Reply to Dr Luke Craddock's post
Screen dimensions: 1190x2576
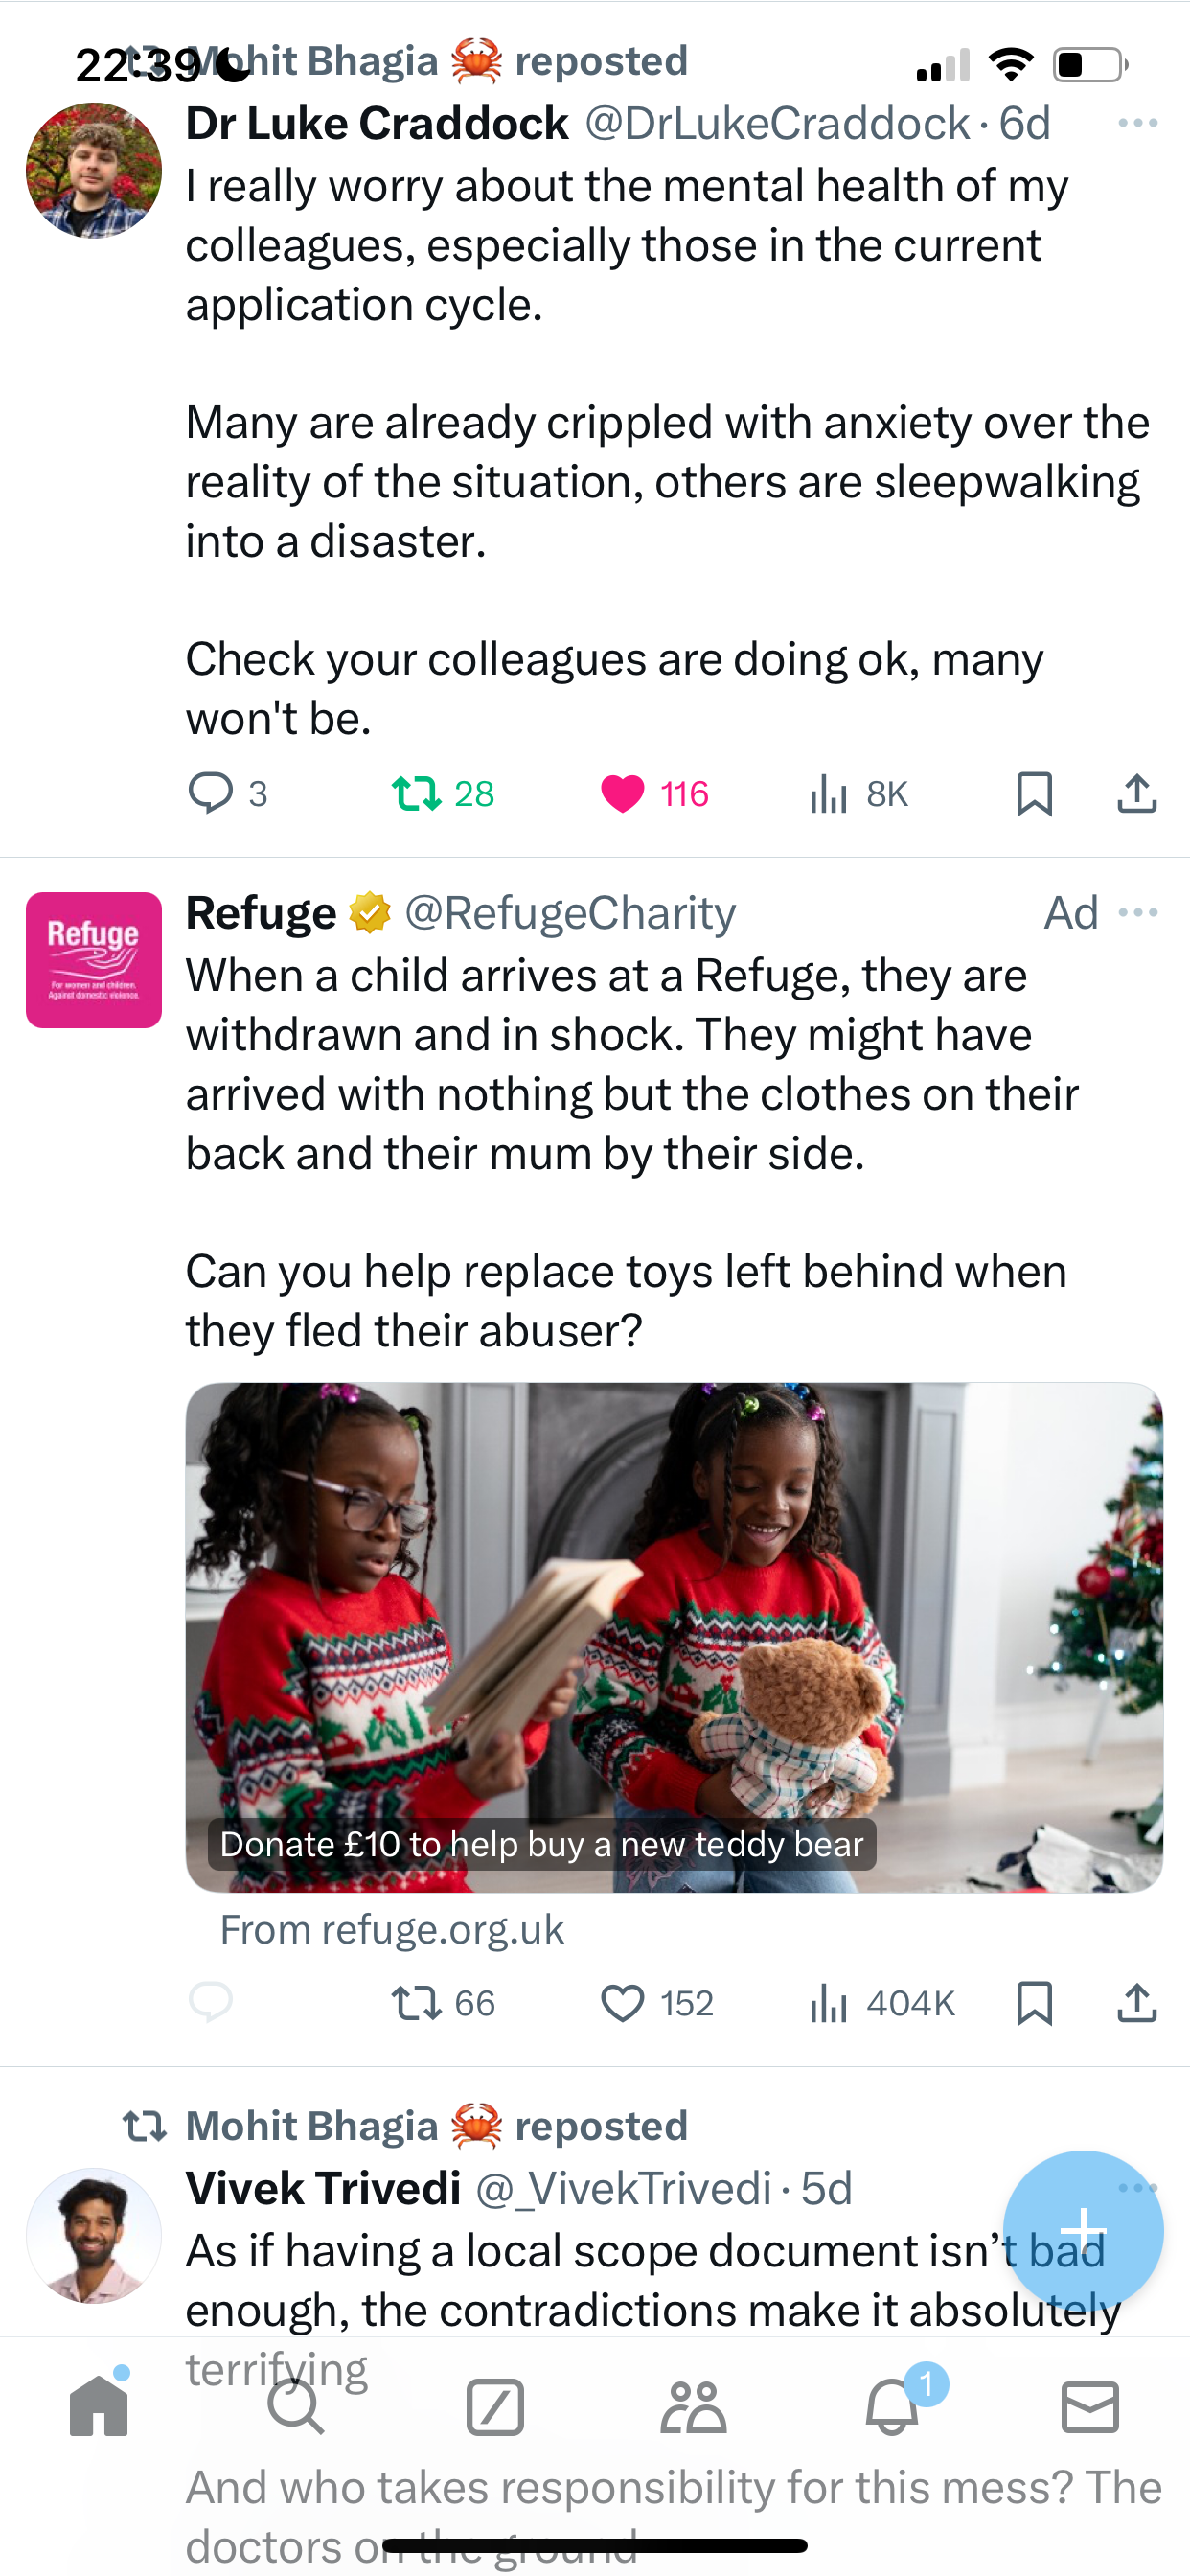click(x=228, y=794)
